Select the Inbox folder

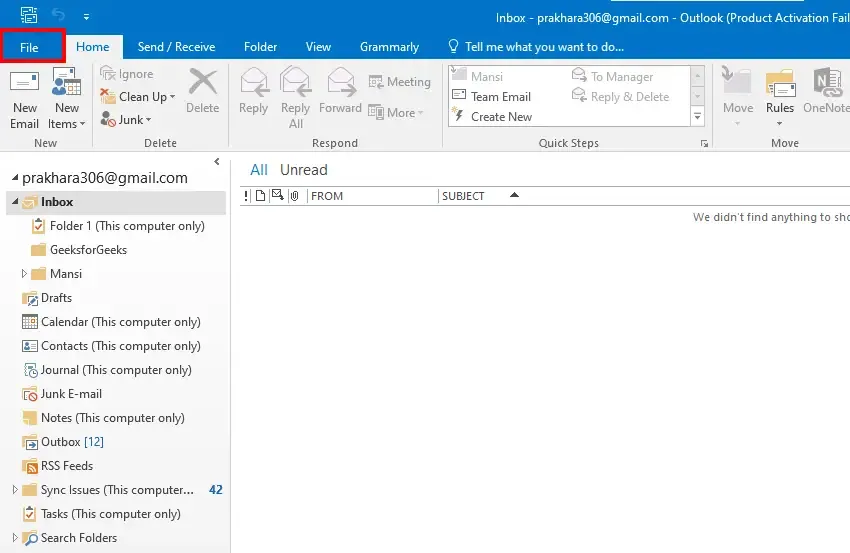(x=116, y=202)
